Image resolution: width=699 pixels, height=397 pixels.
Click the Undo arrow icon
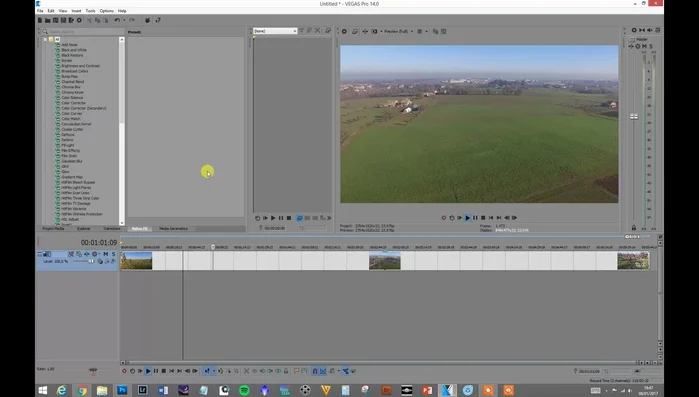coord(117,20)
